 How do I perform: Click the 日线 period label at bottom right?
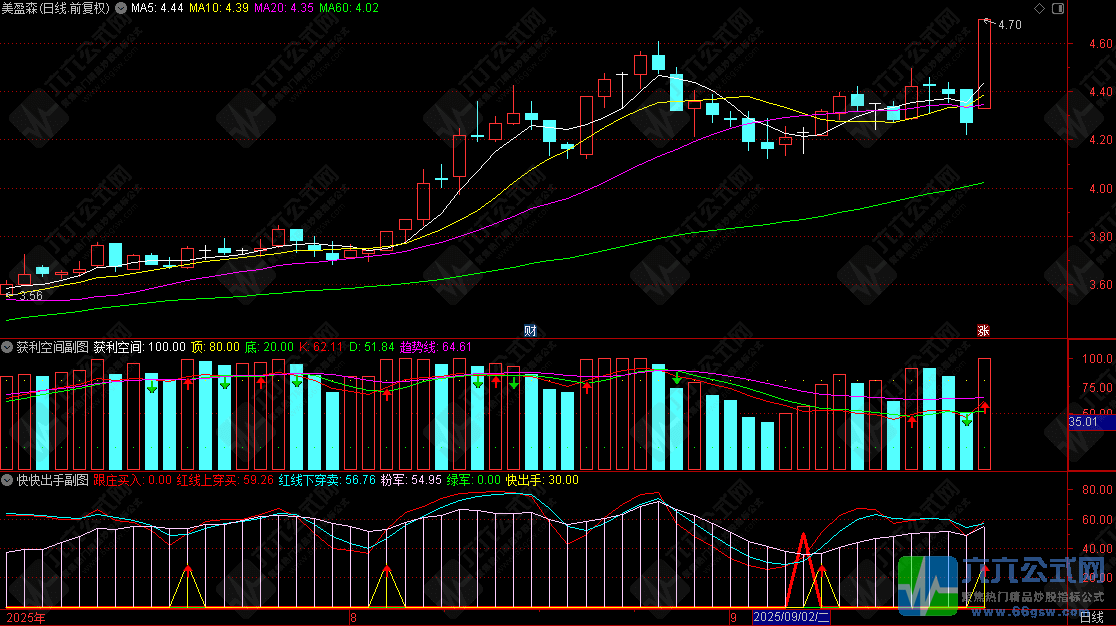[1091, 618]
